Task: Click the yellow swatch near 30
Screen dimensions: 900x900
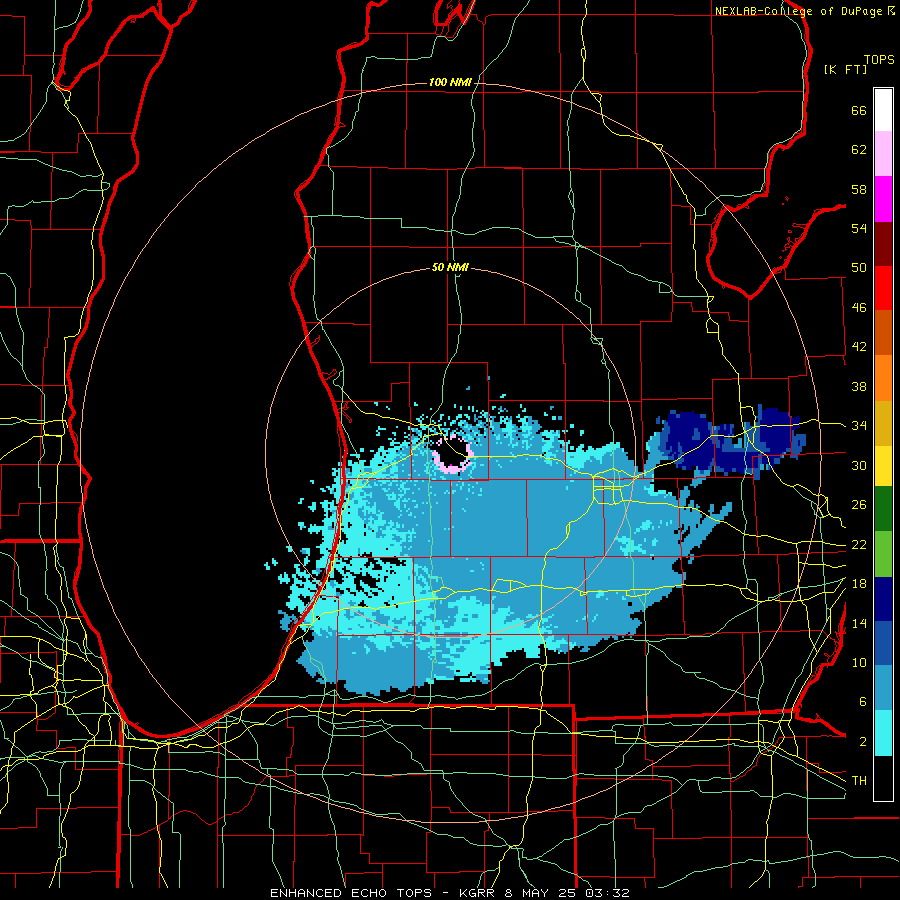Action: pyautogui.click(x=883, y=465)
